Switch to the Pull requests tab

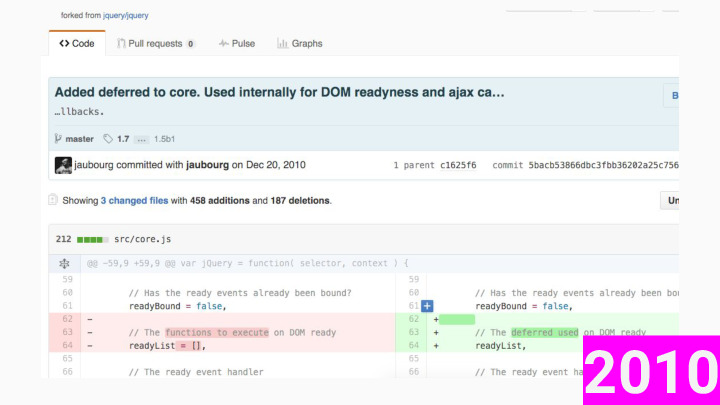[156, 44]
